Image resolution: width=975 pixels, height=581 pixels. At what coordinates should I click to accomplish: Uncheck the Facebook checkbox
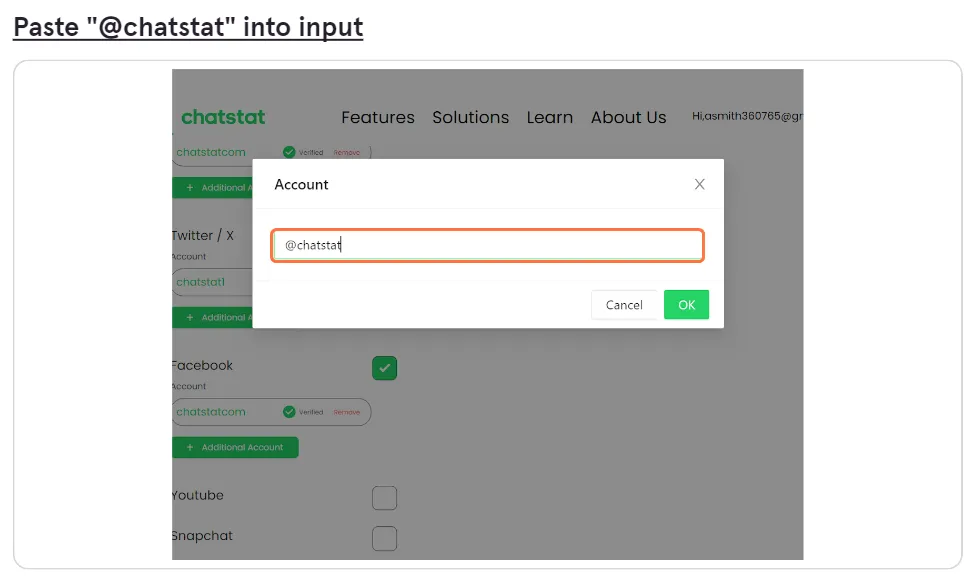pyautogui.click(x=384, y=368)
